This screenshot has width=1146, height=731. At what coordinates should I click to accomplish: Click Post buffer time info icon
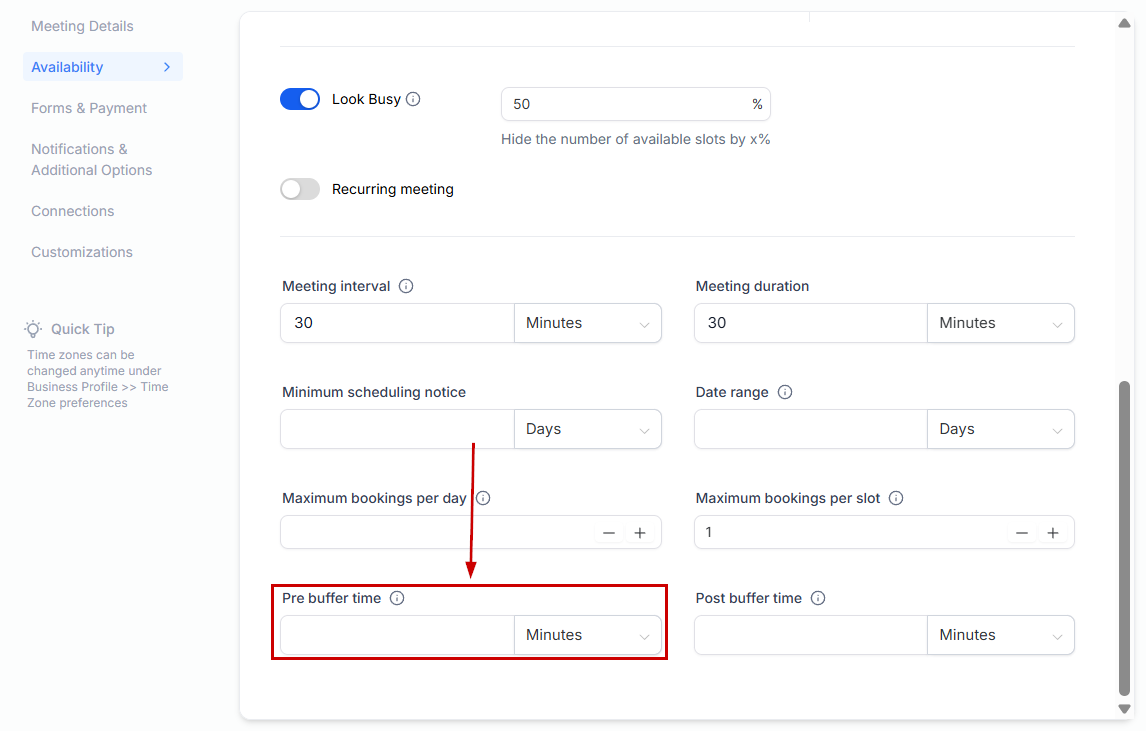(x=818, y=598)
